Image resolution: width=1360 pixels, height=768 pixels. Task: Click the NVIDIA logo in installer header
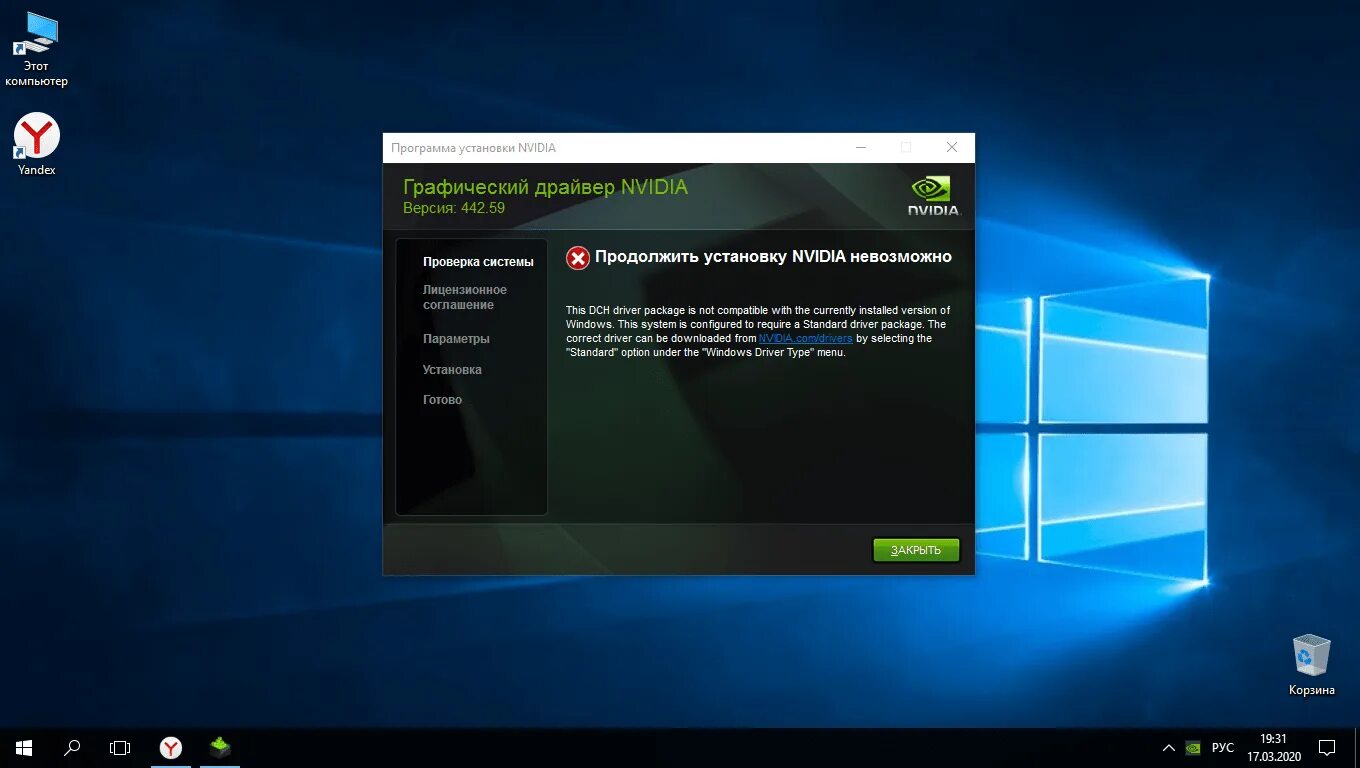pos(934,196)
